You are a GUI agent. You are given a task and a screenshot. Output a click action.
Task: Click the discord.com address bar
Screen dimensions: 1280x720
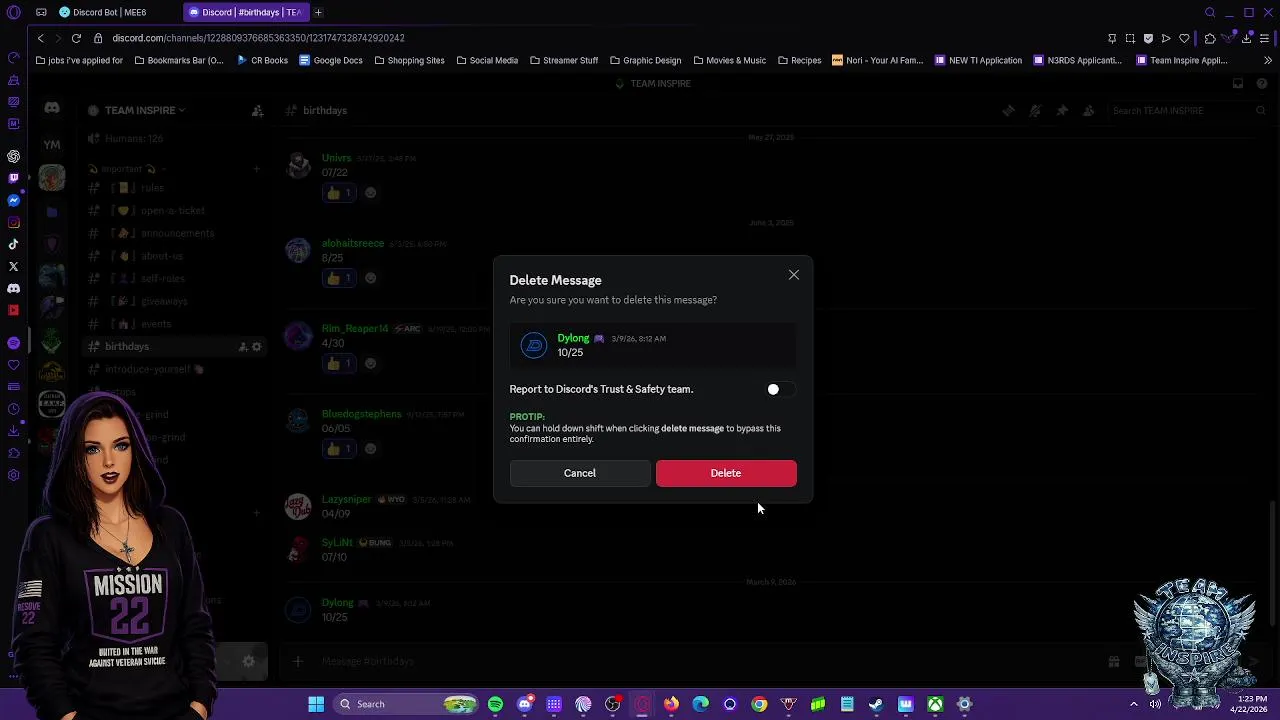(258, 38)
